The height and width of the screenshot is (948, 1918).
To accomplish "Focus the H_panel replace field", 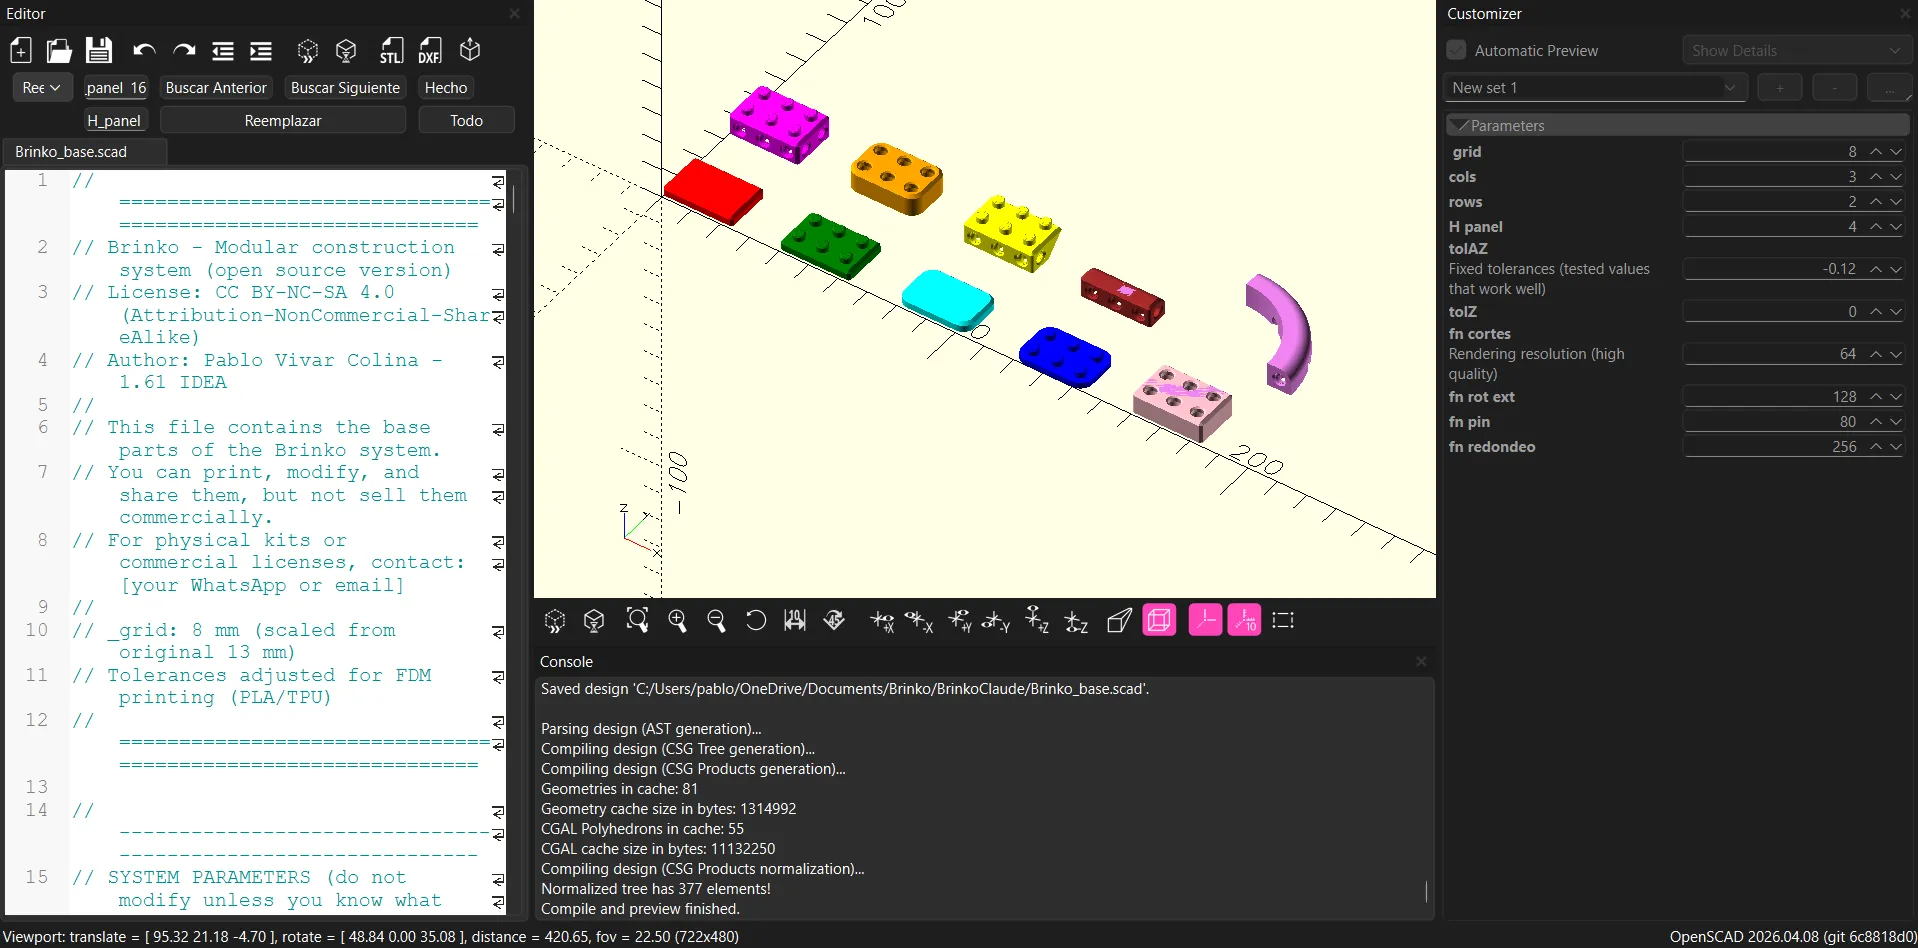I will click(116, 121).
